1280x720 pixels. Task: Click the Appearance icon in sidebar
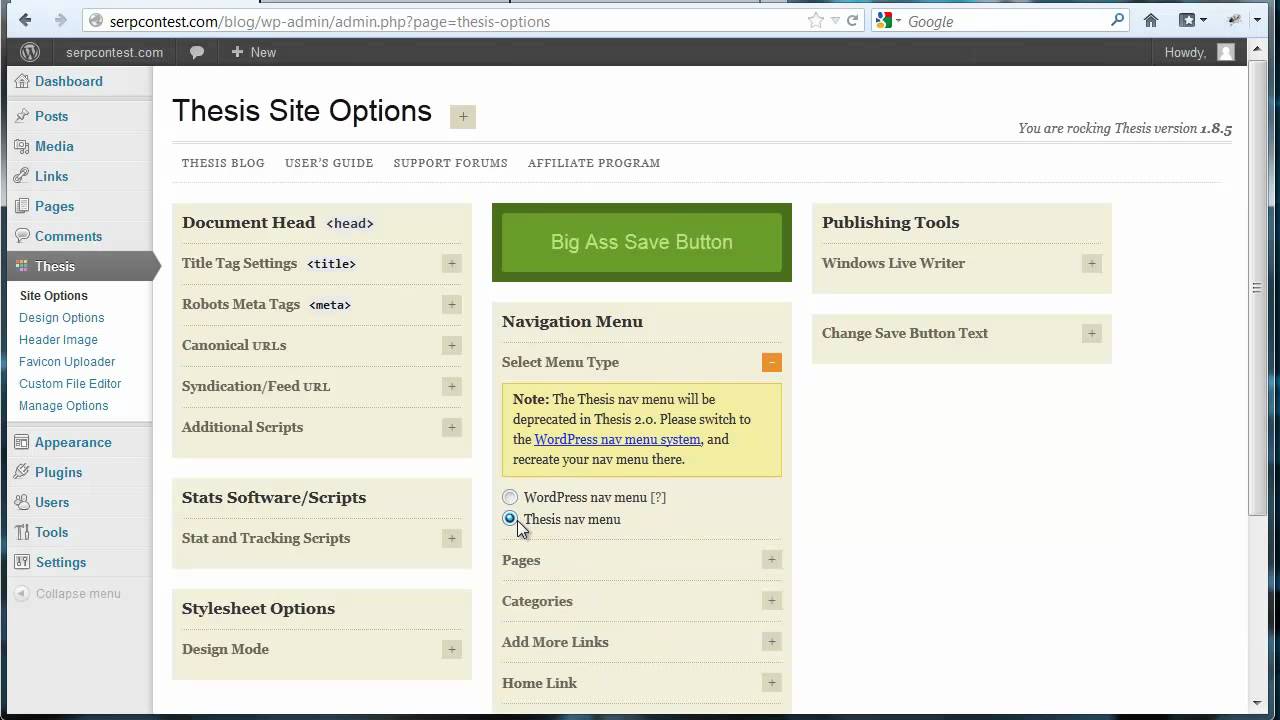(22, 442)
